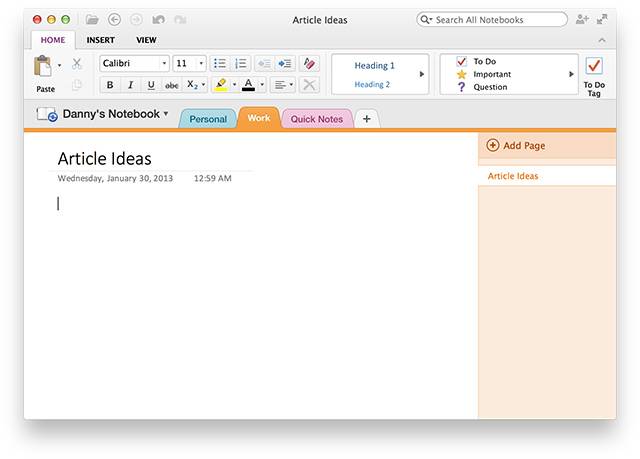Click the Article Ideas page title
The width and height of the screenshot is (640, 459).
(x=104, y=158)
